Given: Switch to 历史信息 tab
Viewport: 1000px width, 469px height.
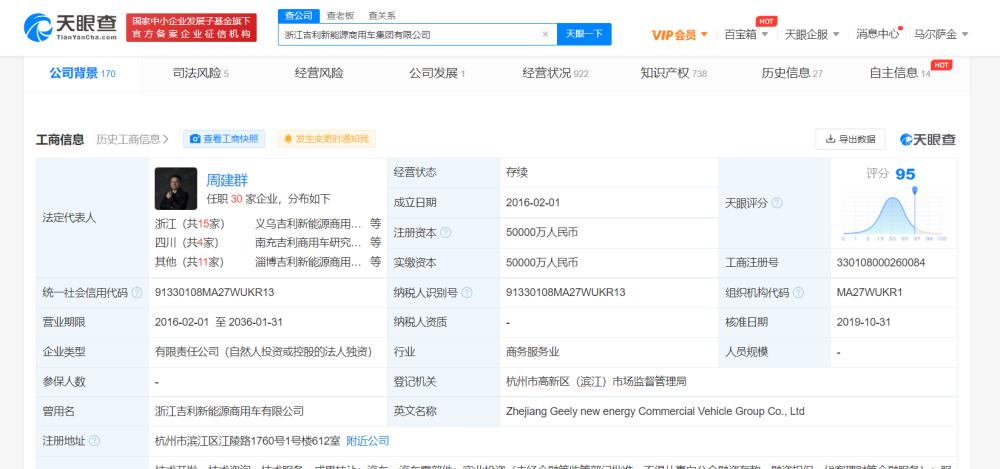Looking at the screenshot, I should coord(791,73).
